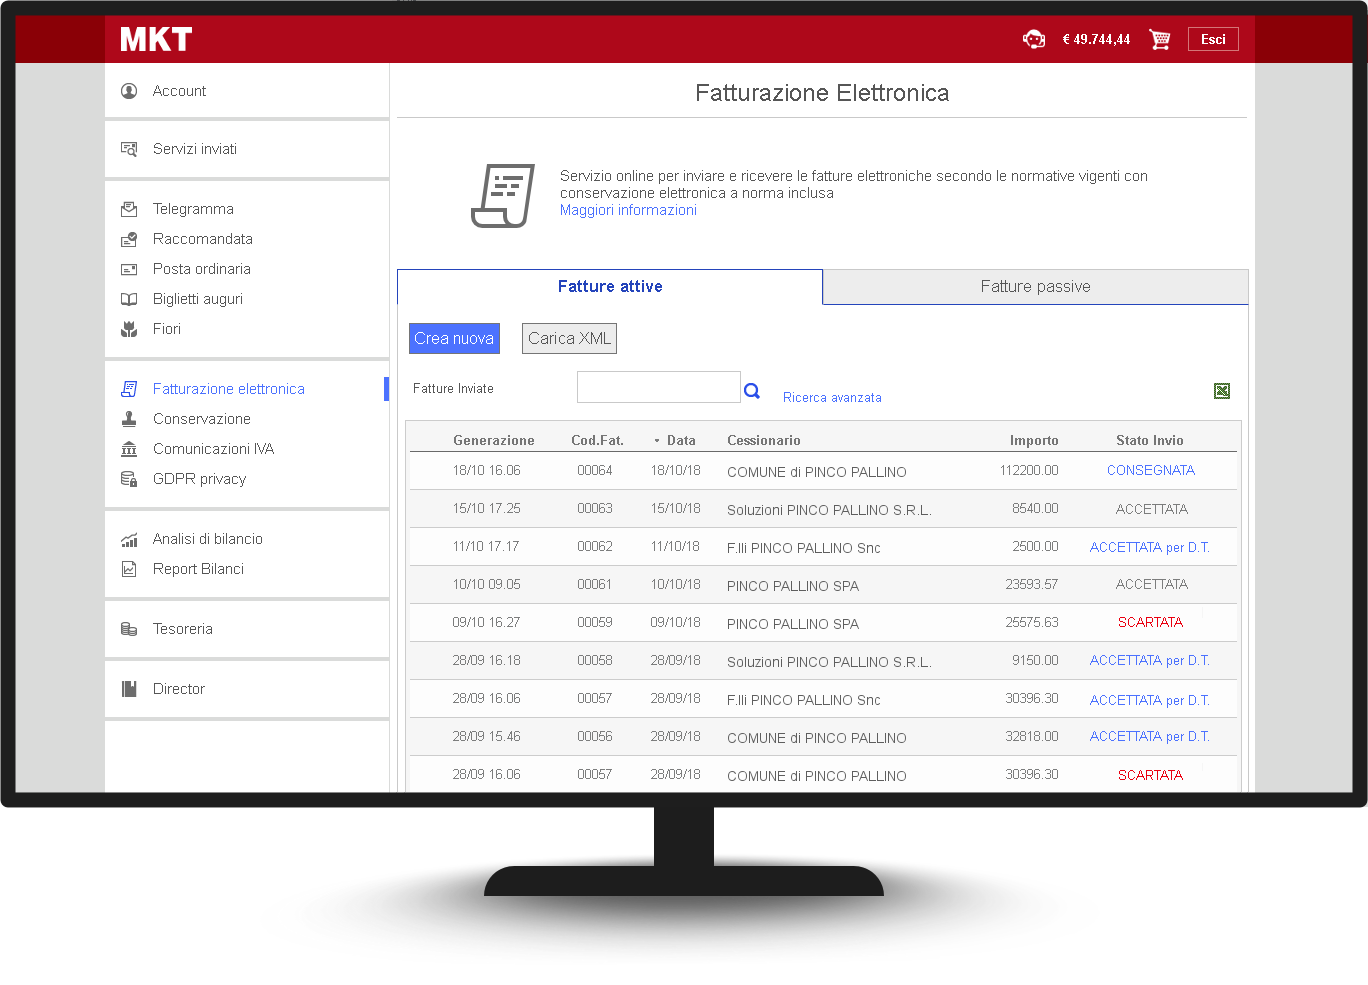Open the shopping cart
The width and height of the screenshot is (1368, 985).
tap(1159, 39)
